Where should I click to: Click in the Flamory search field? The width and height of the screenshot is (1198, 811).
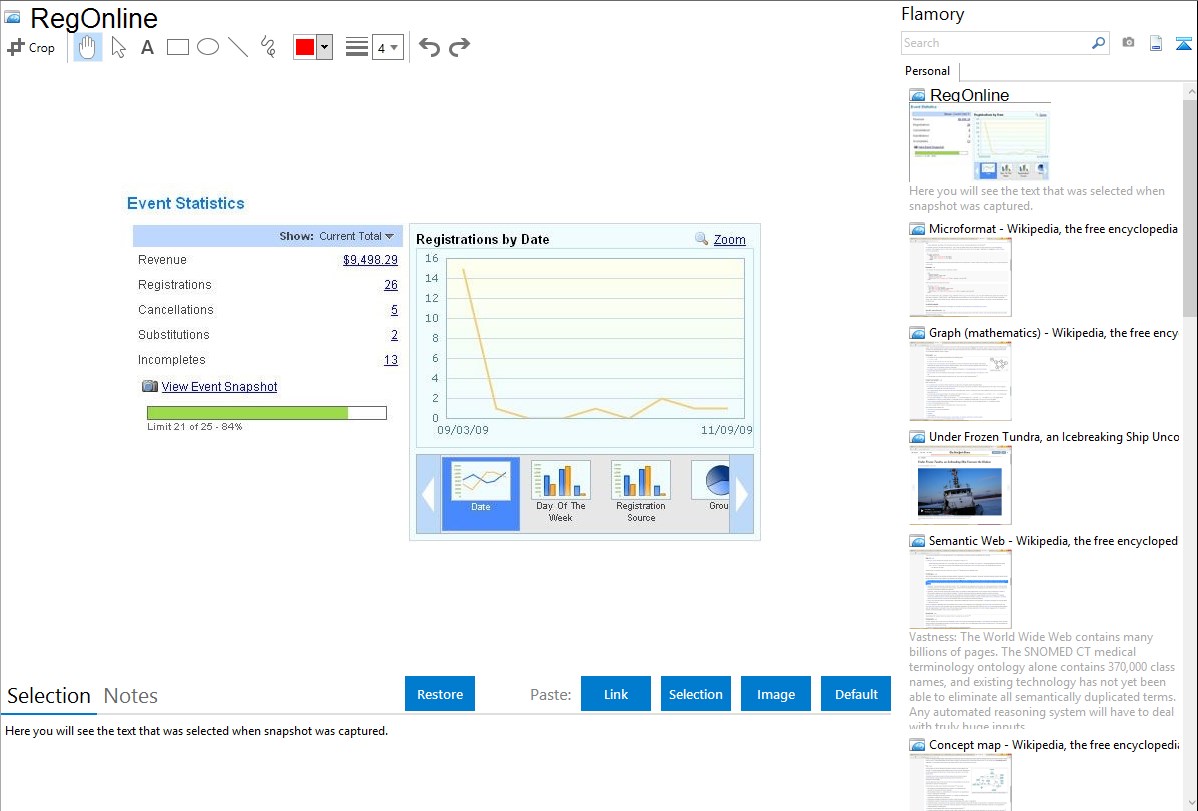995,43
